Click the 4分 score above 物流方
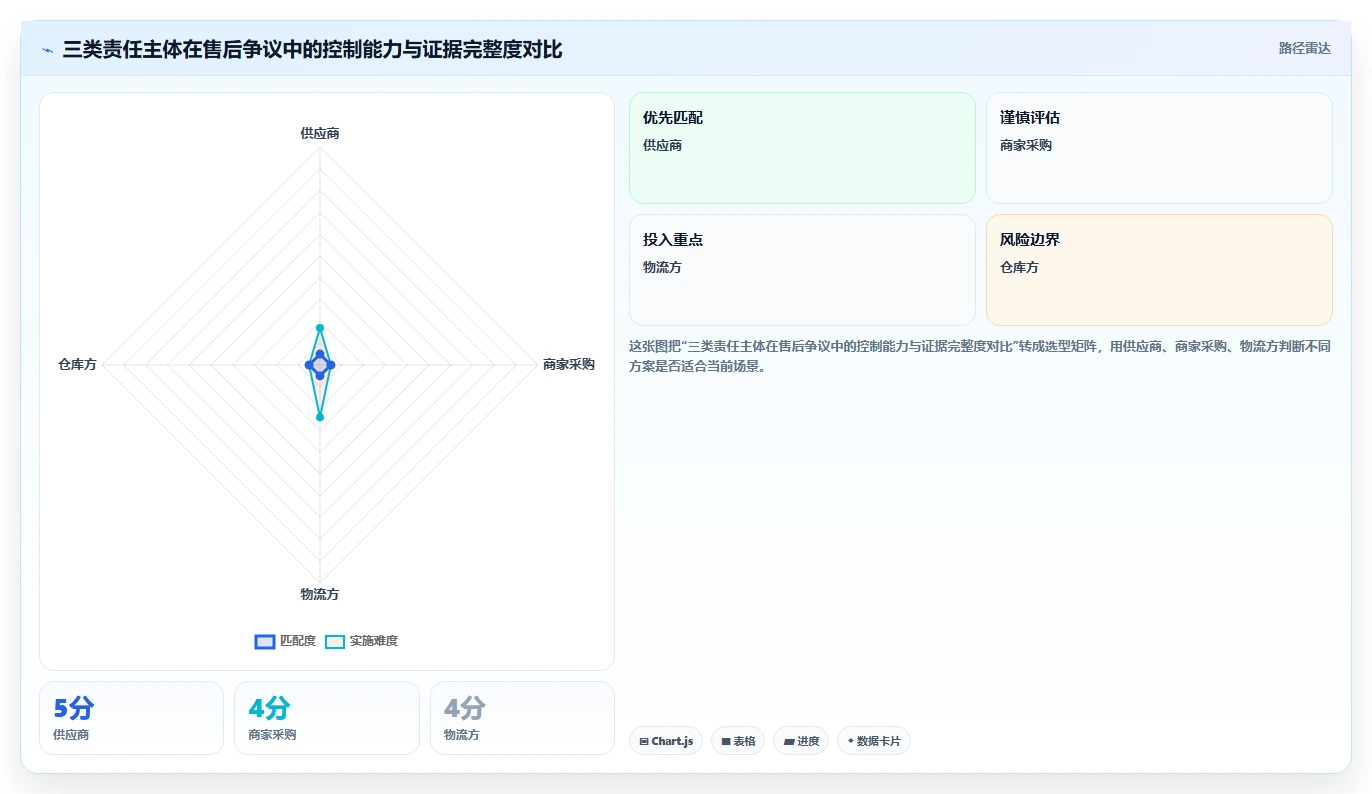This screenshot has height=794, width=1372. click(x=464, y=709)
